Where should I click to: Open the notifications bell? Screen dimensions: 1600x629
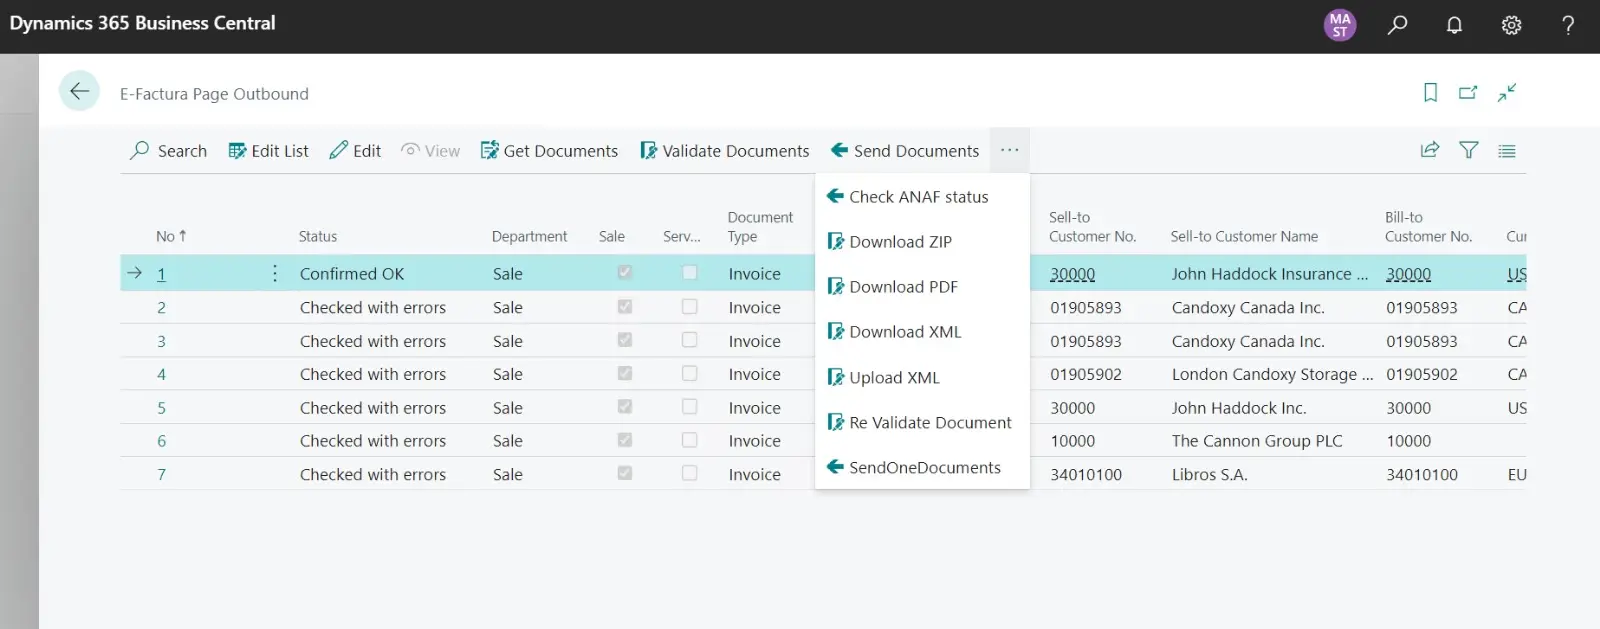(x=1454, y=25)
